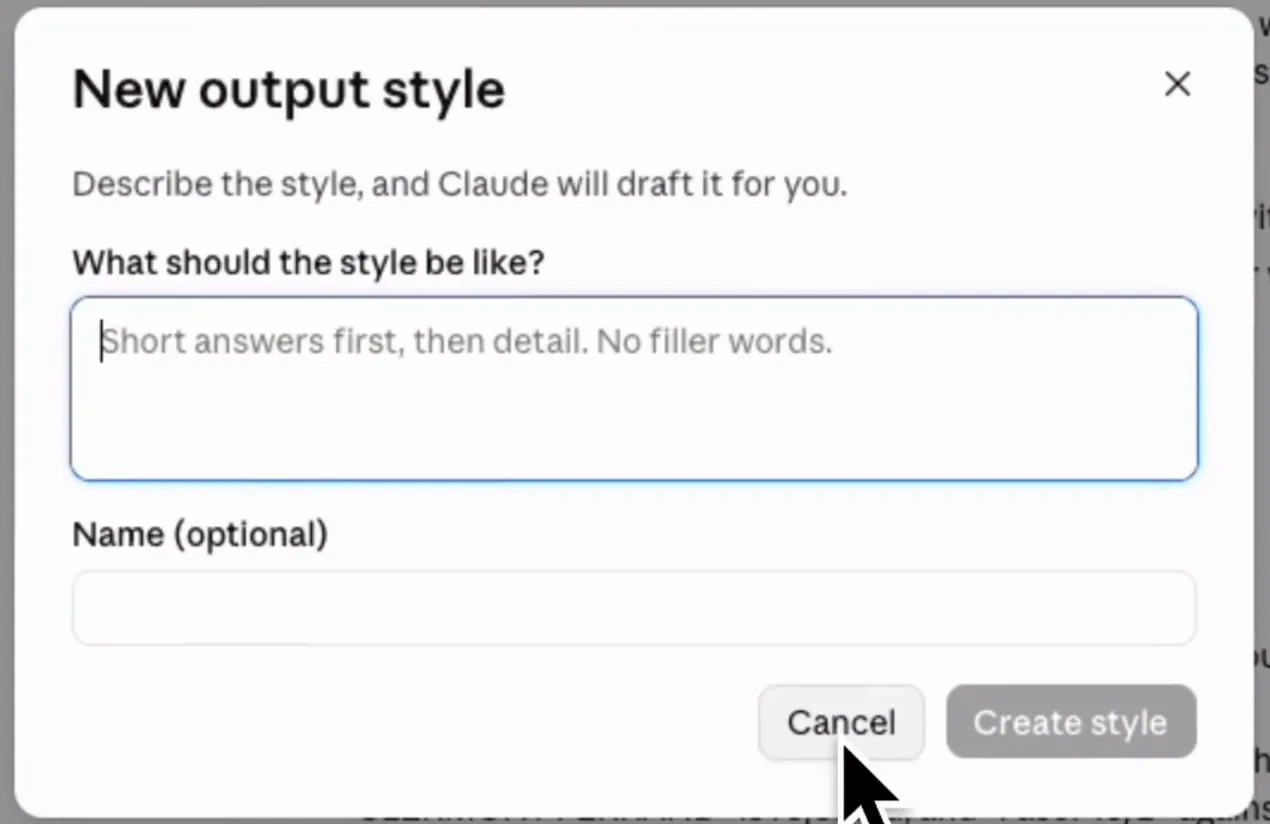The width and height of the screenshot is (1270, 824).
Task: Click the 'Name (optional)' label
Action: click(x=200, y=534)
